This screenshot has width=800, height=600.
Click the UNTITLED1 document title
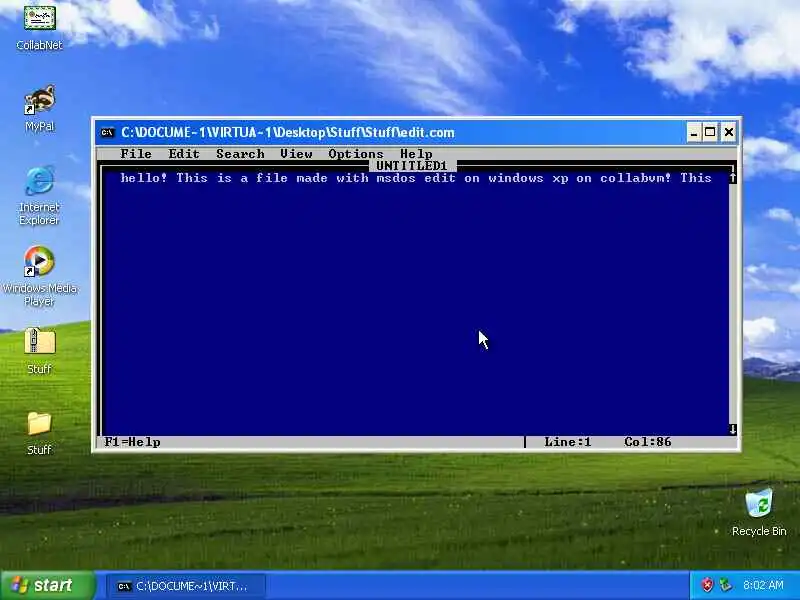(x=411, y=166)
